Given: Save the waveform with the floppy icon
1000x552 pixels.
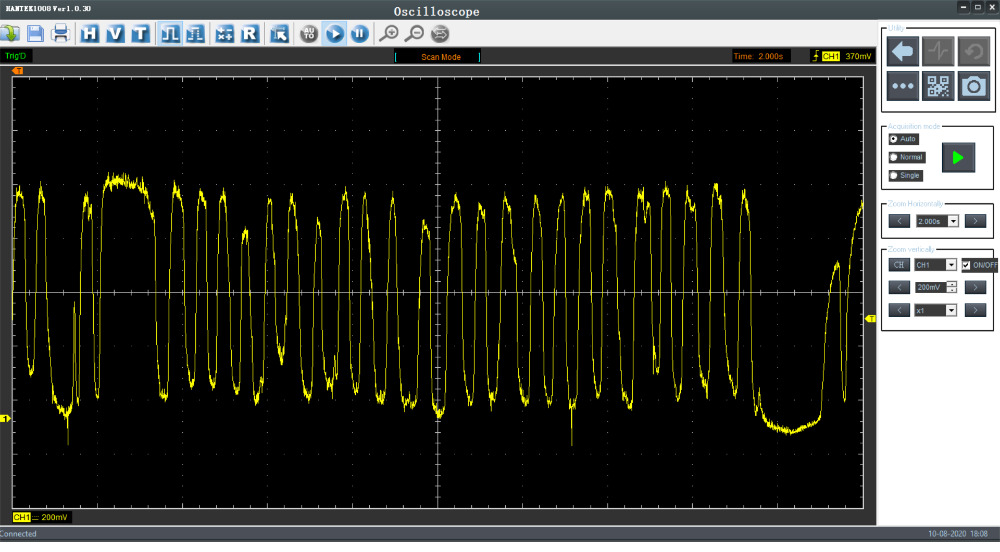Looking at the screenshot, I should click(x=35, y=33).
